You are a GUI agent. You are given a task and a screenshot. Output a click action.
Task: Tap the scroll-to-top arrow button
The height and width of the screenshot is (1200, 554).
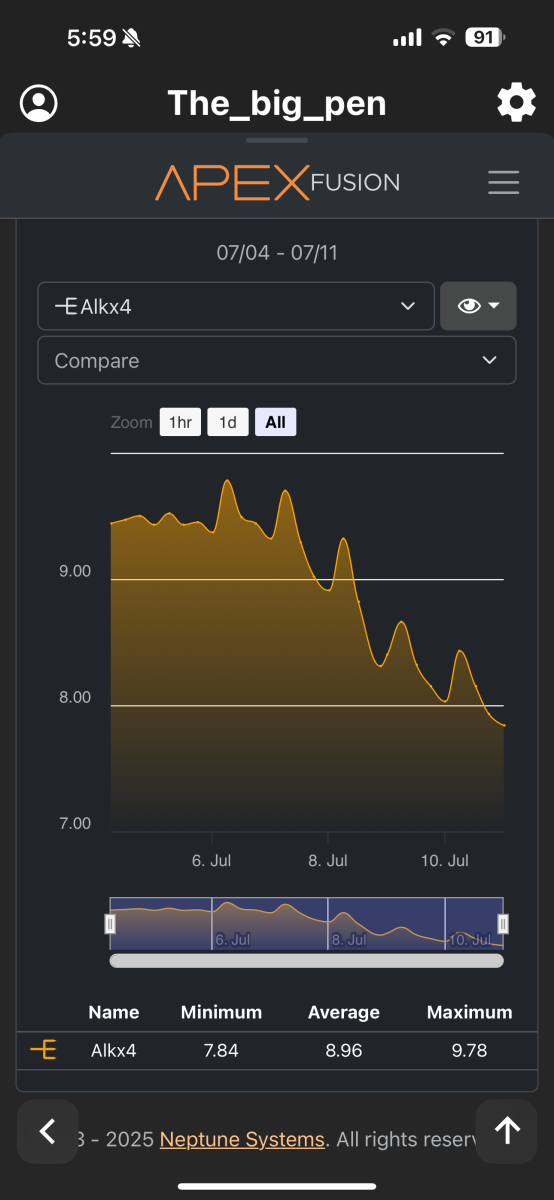(507, 1131)
